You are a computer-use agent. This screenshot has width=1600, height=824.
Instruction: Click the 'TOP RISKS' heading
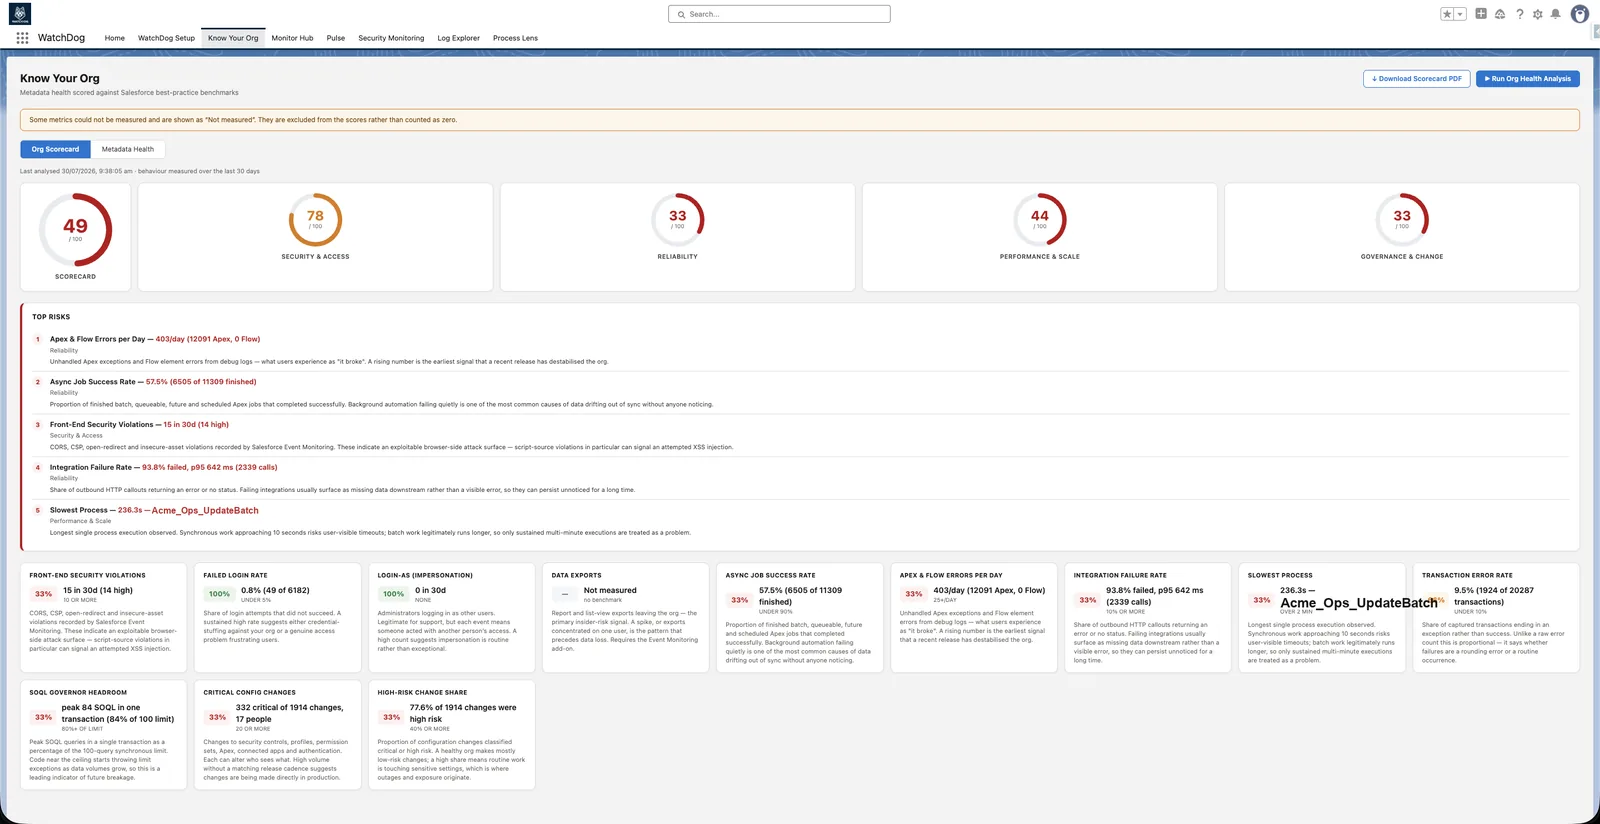tap(51, 317)
